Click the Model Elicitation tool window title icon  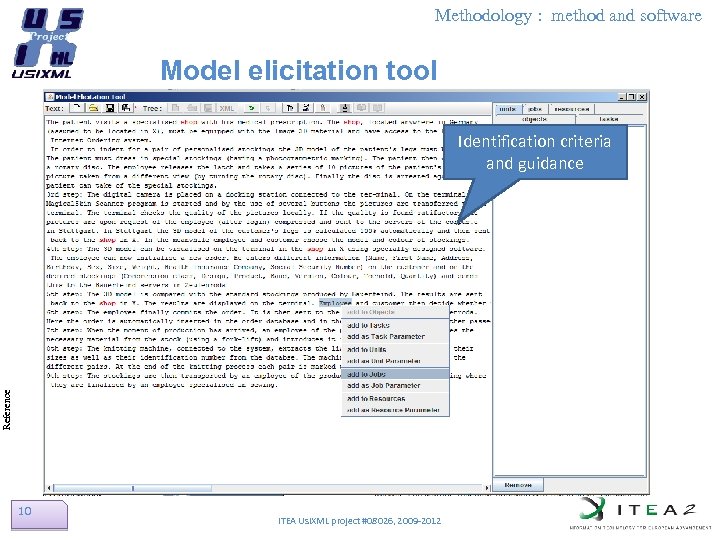coord(50,96)
